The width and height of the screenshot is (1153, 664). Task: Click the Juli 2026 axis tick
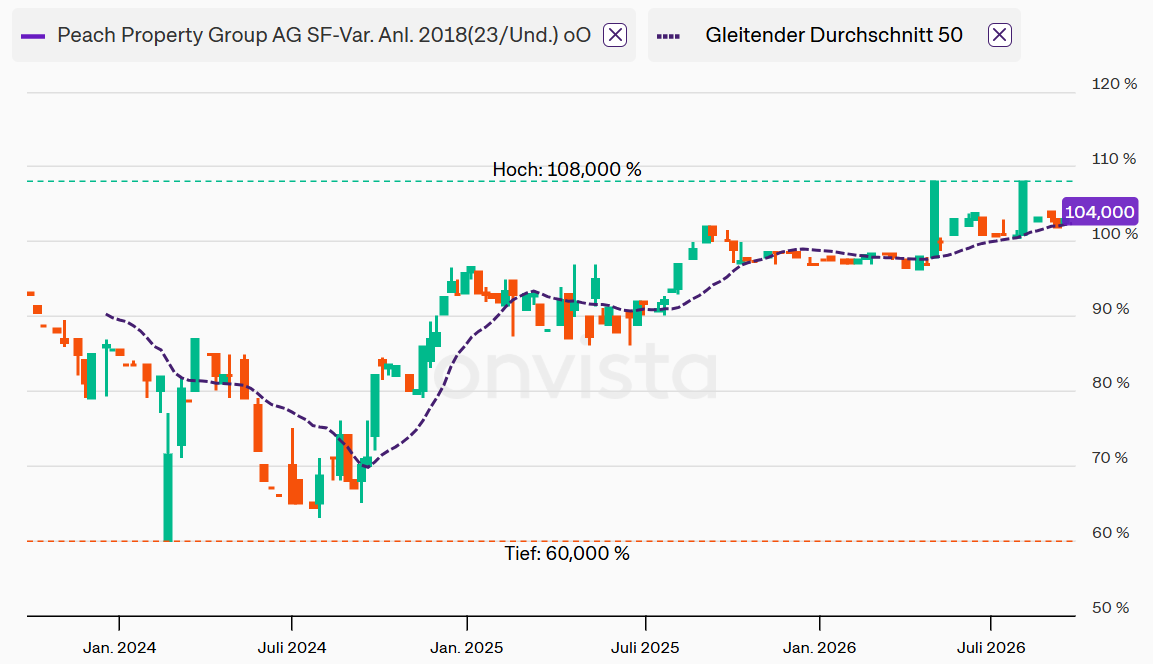990,648
